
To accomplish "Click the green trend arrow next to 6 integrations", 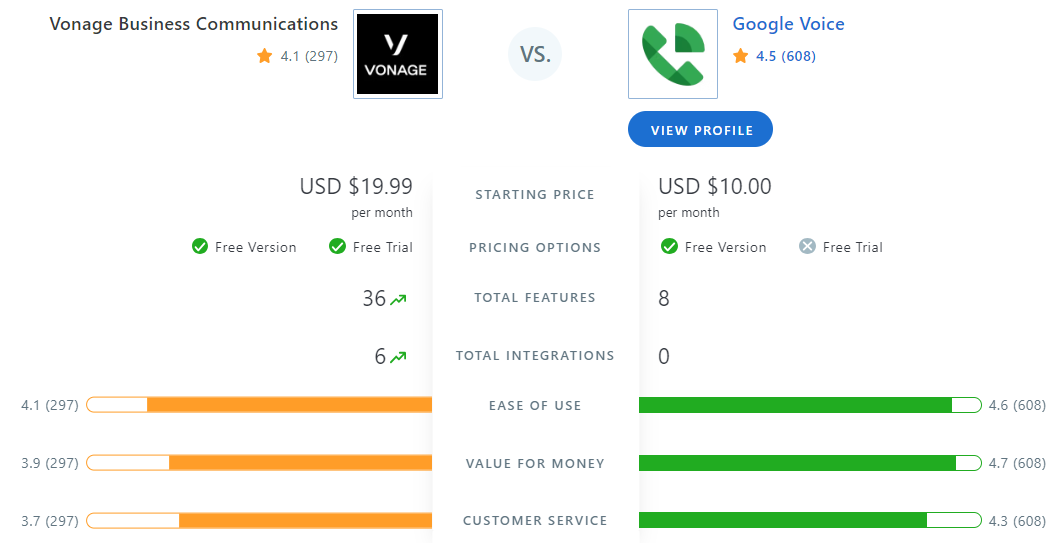I will click(399, 357).
